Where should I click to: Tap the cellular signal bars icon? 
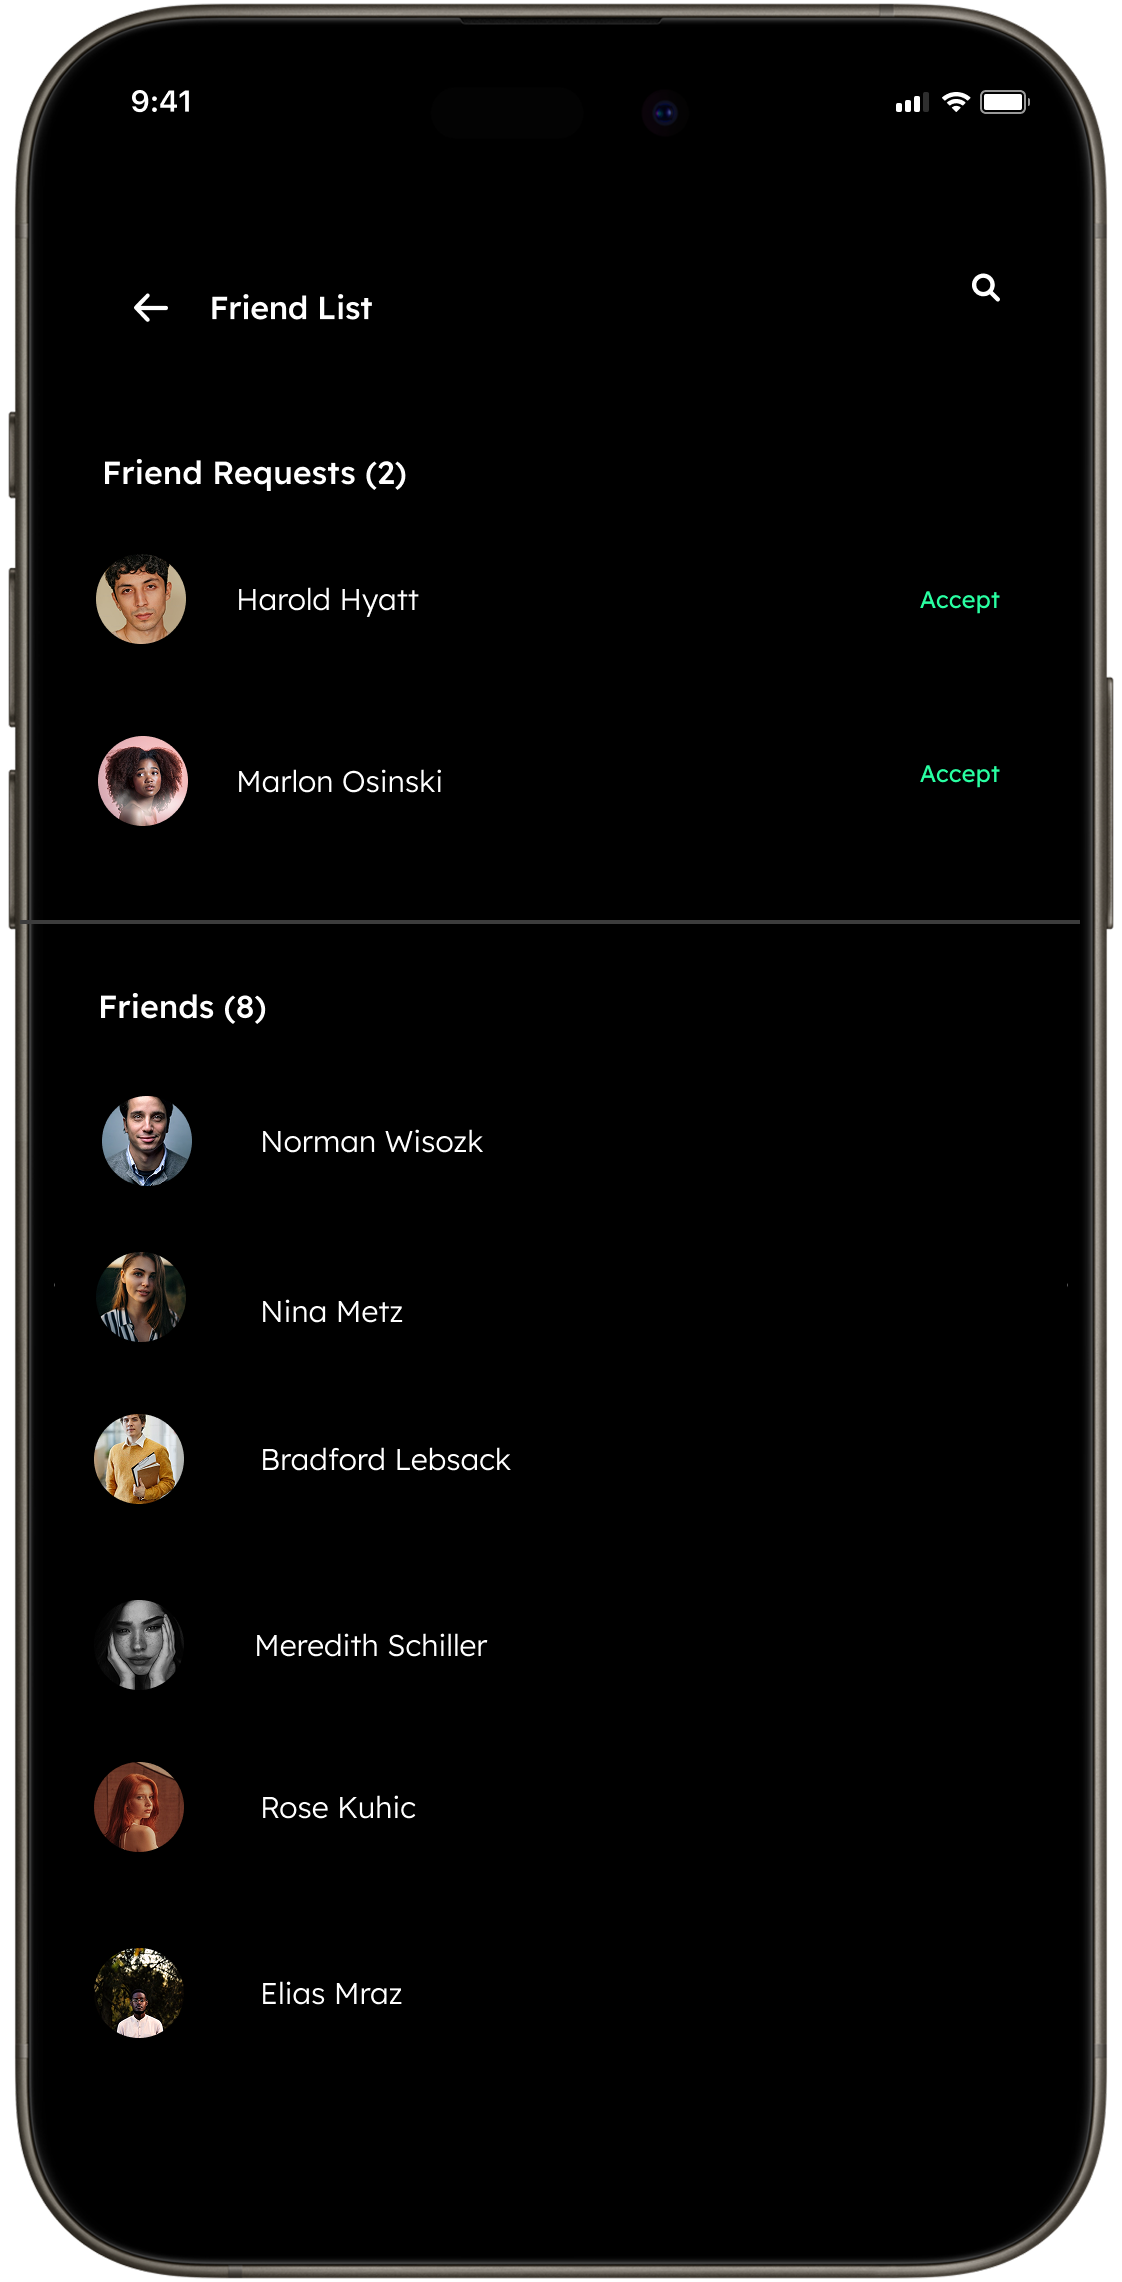[912, 103]
